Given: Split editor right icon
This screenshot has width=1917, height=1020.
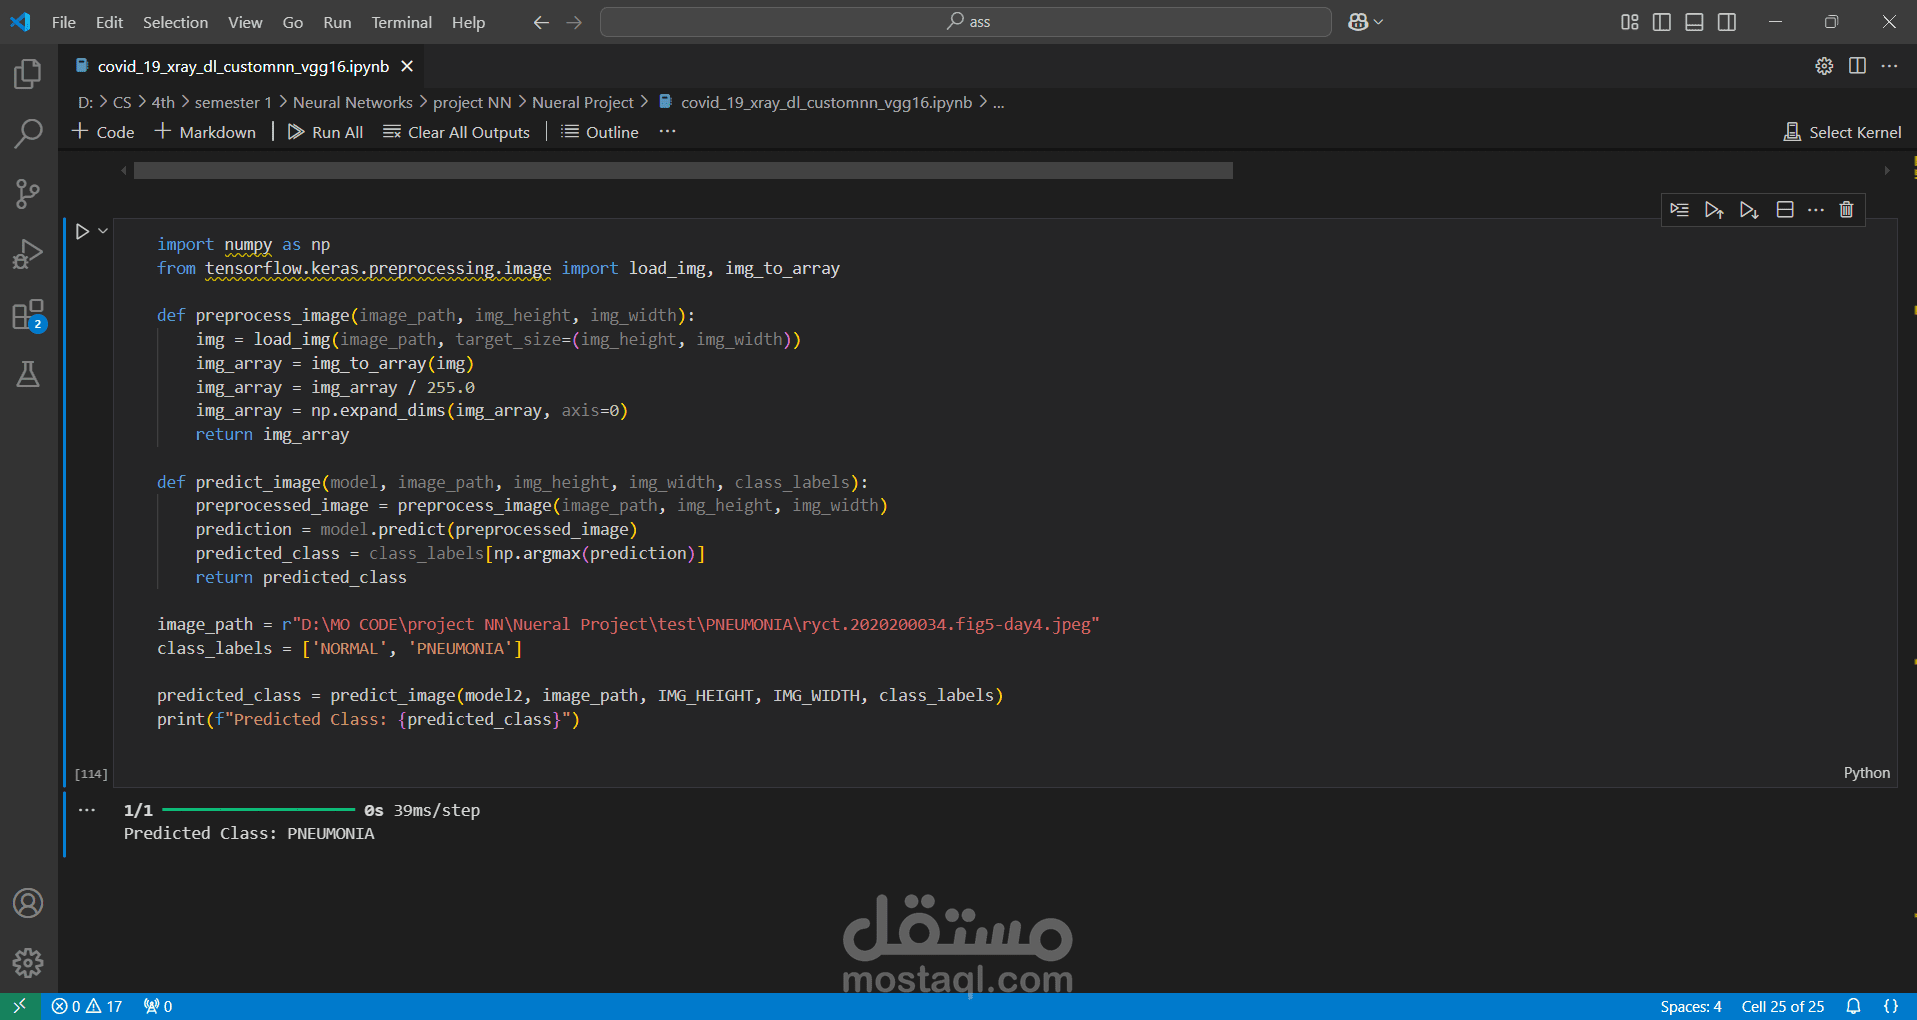Looking at the screenshot, I should coord(1857,66).
